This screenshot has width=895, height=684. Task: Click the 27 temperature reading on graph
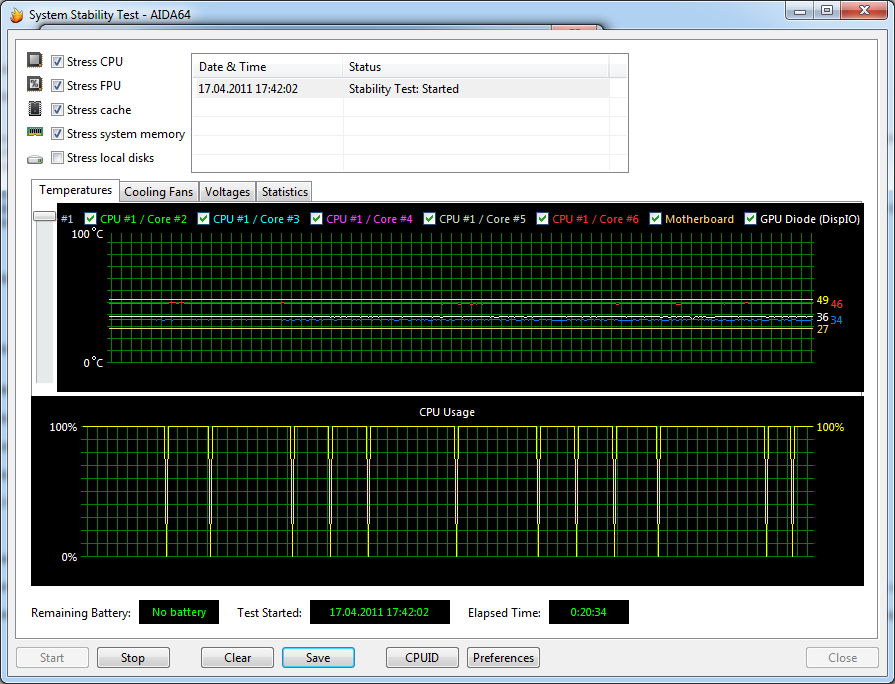(x=822, y=329)
